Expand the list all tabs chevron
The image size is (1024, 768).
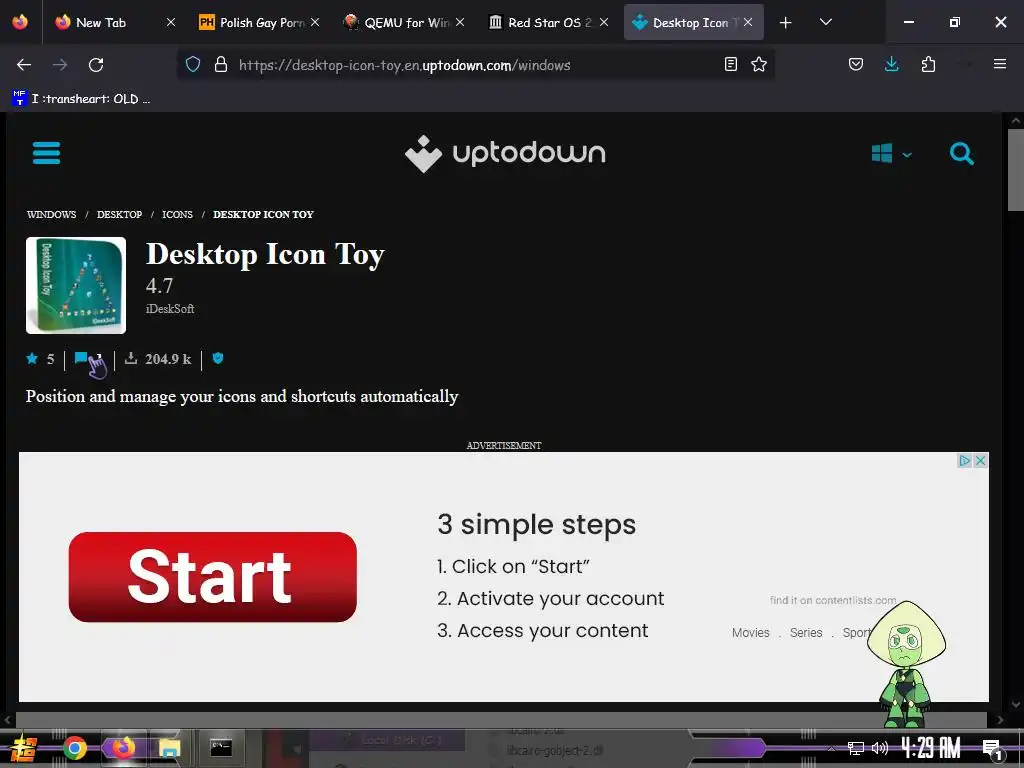[825, 22]
